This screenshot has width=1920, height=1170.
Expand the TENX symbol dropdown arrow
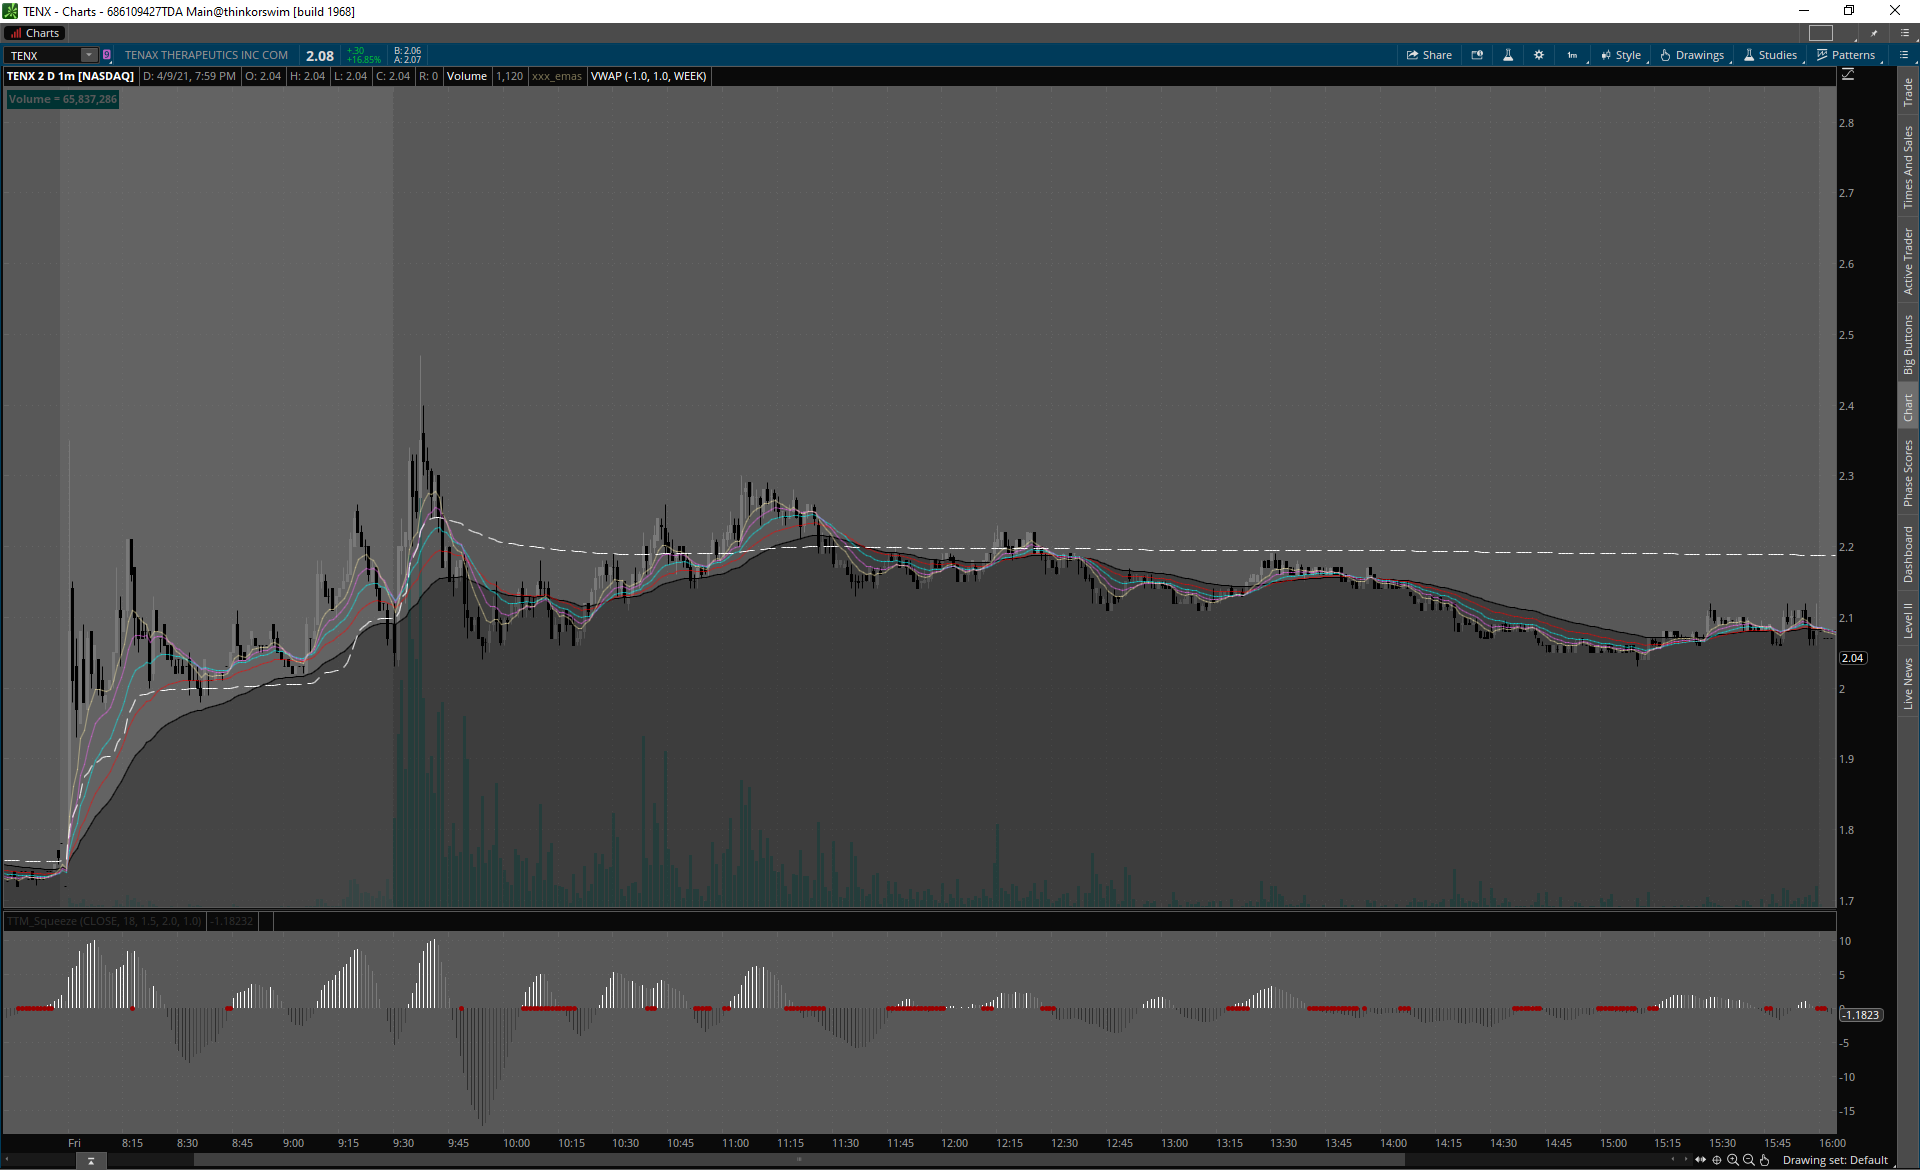click(89, 55)
